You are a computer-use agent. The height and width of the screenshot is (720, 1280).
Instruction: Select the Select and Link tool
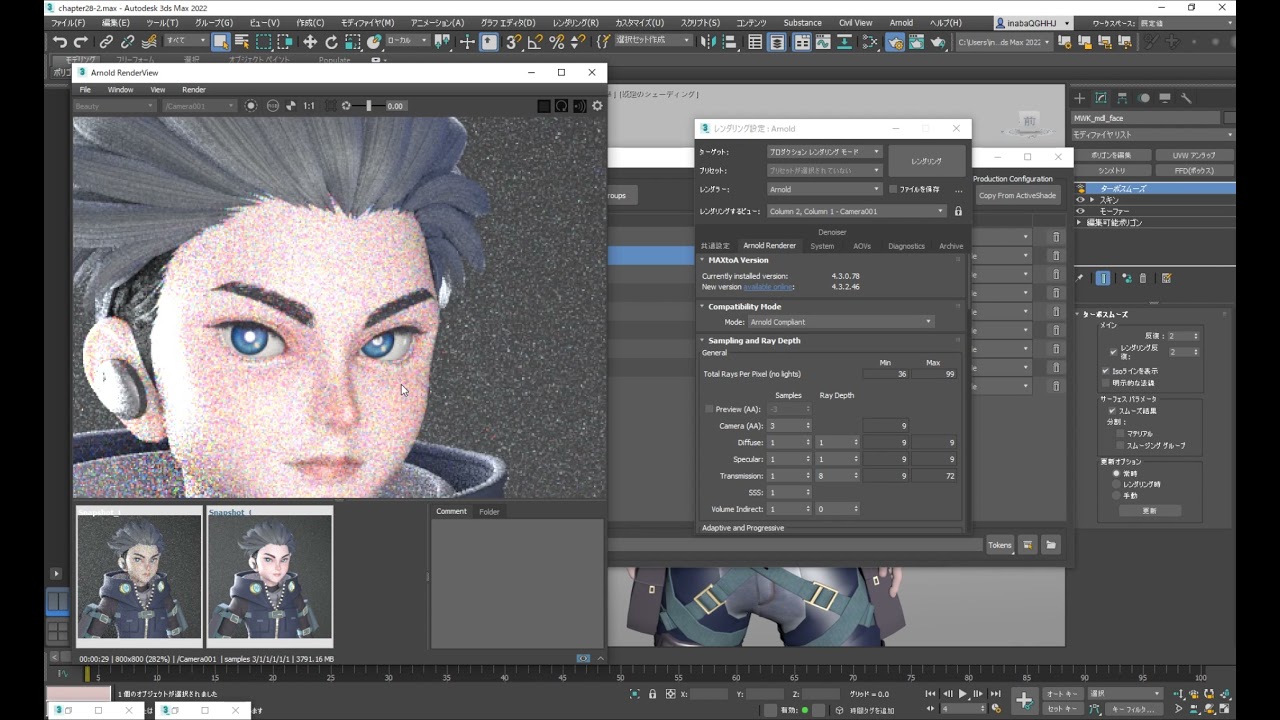[106, 42]
